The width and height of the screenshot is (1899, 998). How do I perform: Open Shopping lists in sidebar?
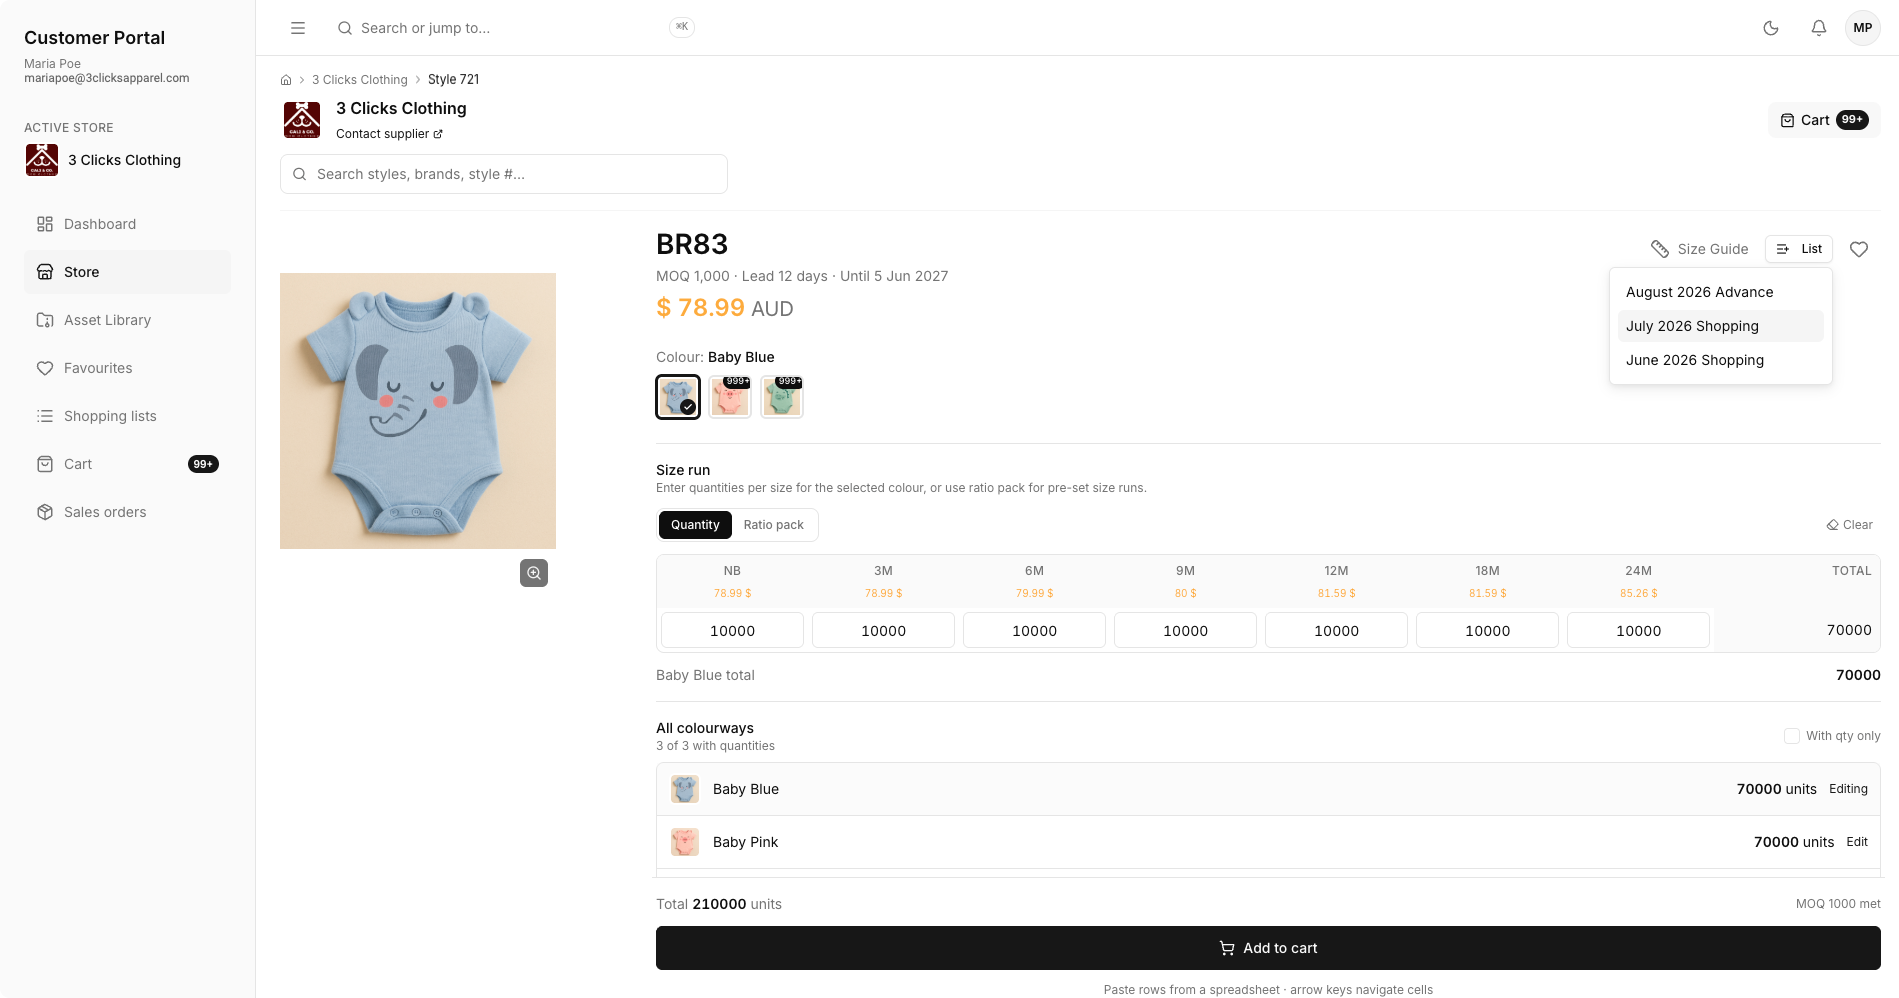point(127,416)
